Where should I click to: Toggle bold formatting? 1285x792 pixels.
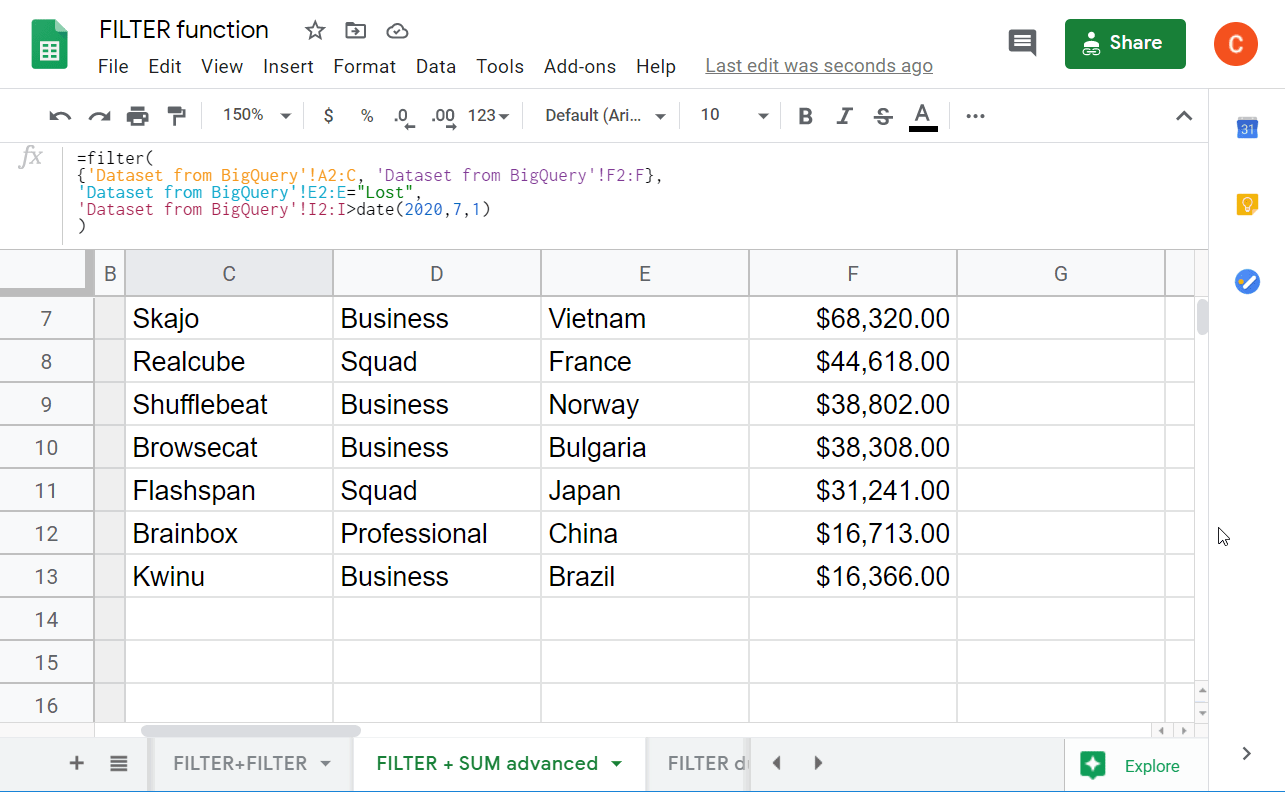pyautogui.click(x=805, y=115)
